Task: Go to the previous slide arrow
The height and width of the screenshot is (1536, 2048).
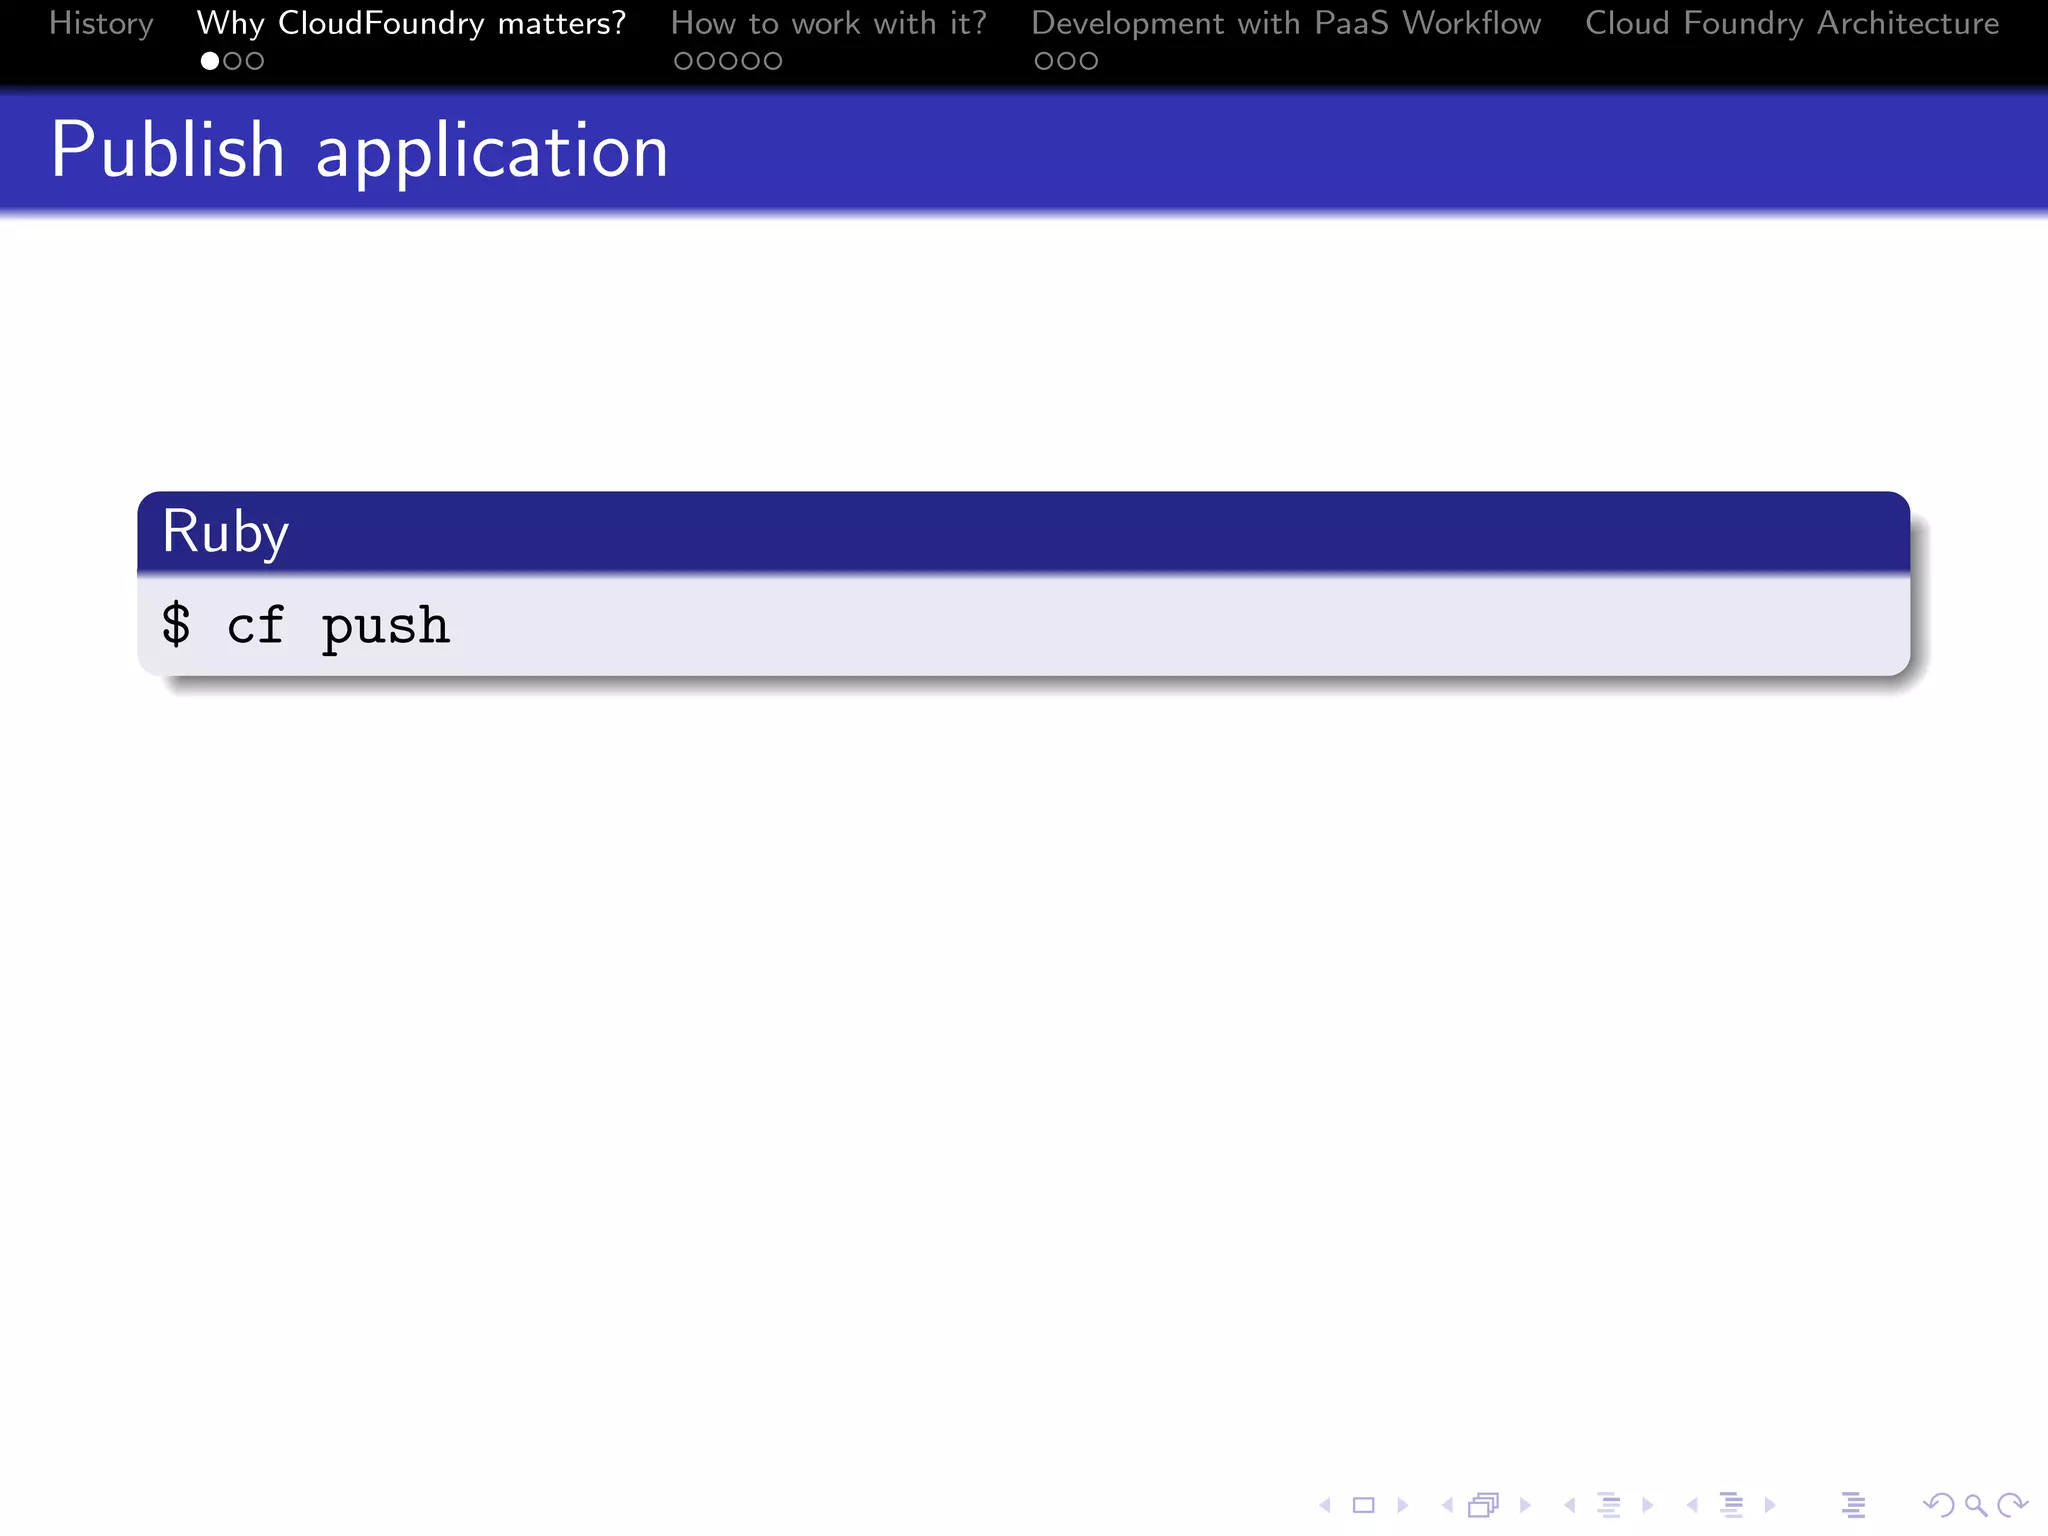Action: [1325, 1505]
